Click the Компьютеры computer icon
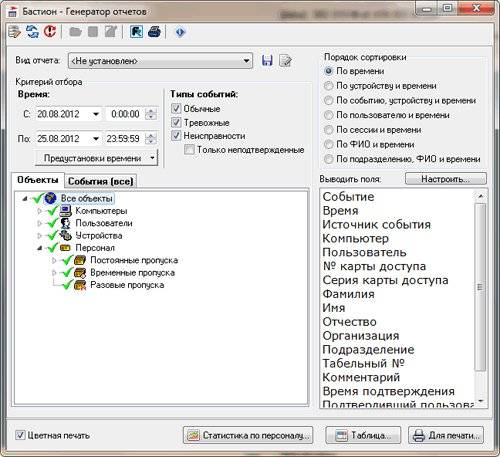500x457 pixels. coord(66,211)
